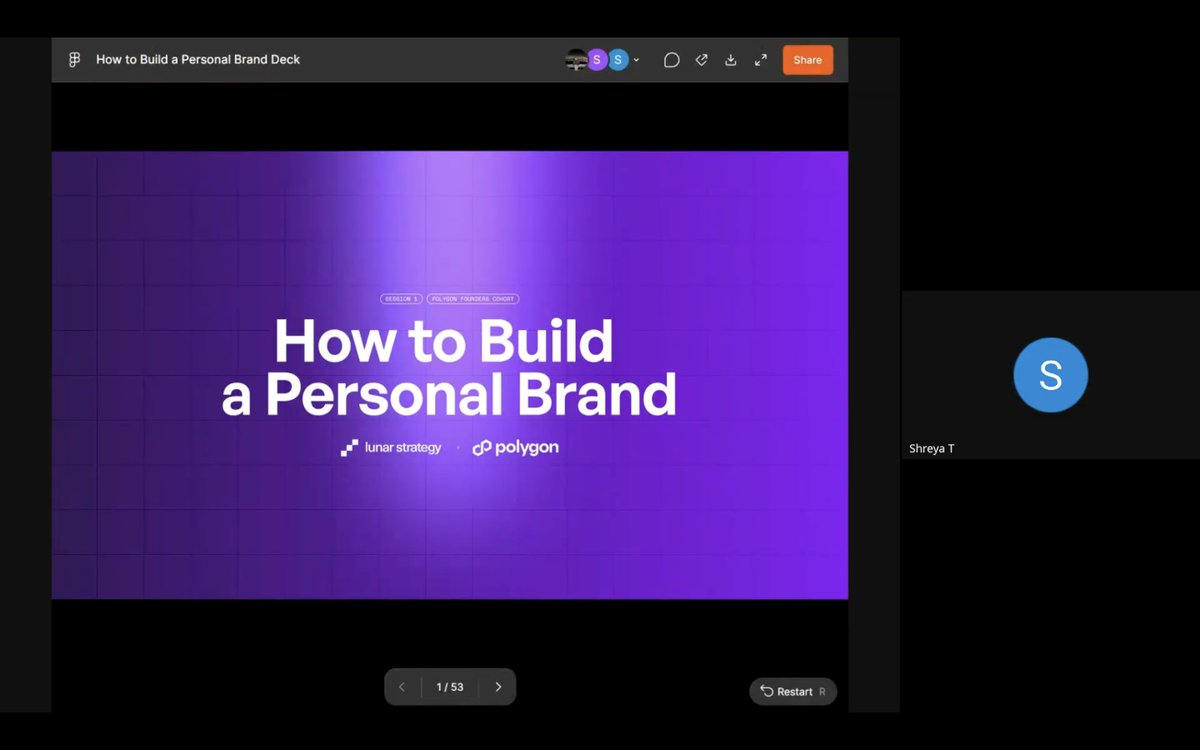Click the orange Share button

[x=808, y=60]
